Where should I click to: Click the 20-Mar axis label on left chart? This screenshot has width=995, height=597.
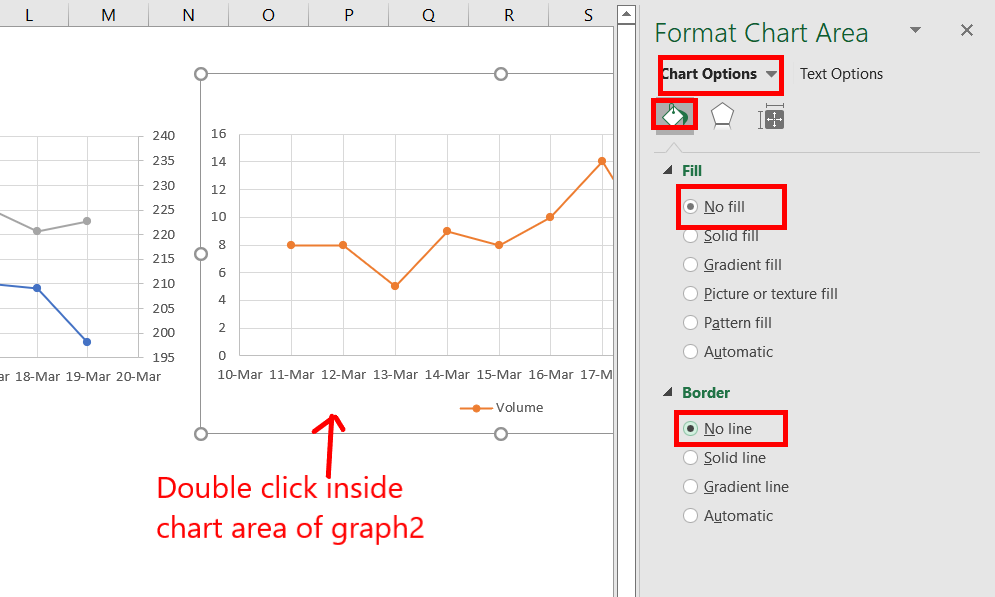pyautogui.click(x=138, y=377)
